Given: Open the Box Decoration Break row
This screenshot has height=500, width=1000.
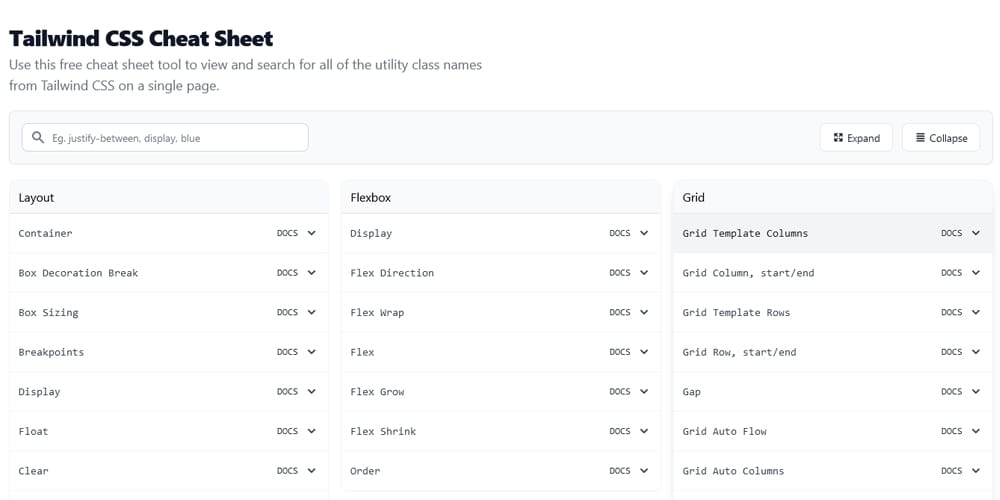Looking at the screenshot, I should click(x=169, y=273).
